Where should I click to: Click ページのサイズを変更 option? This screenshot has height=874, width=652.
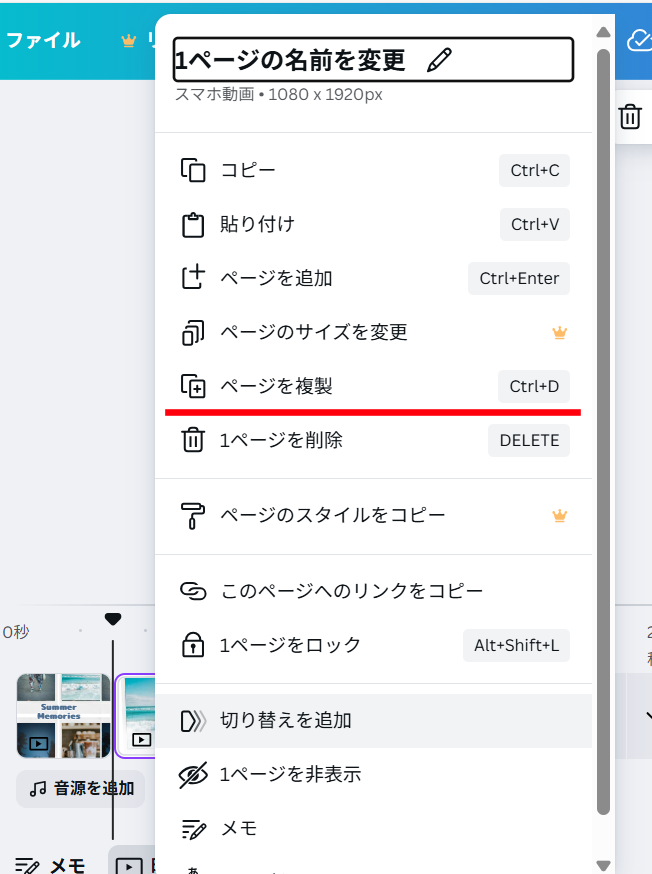click(373, 332)
